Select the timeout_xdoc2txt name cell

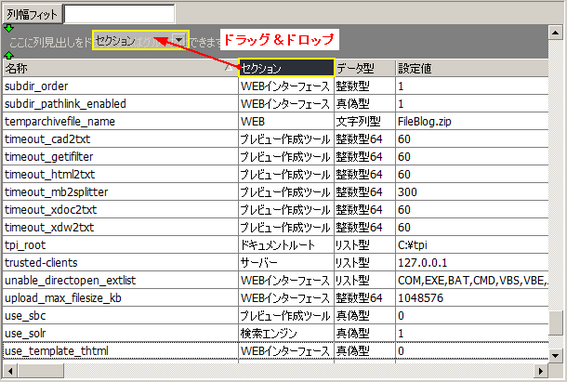click(120, 210)
